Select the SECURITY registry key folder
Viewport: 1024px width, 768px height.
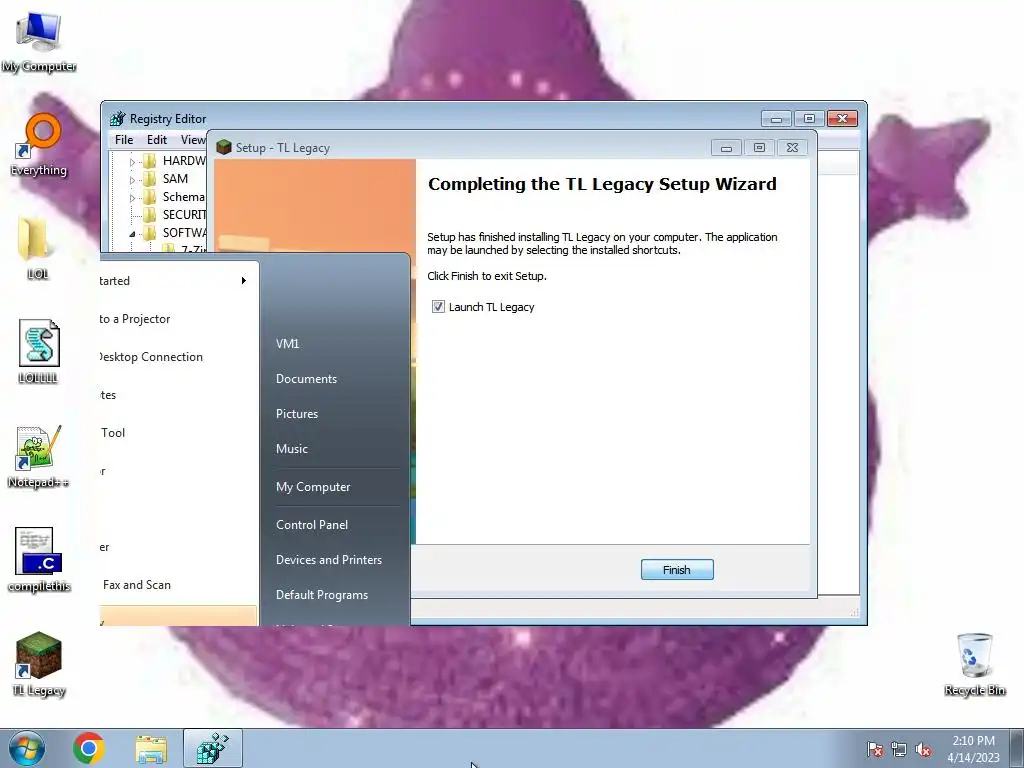coord(174,215)
